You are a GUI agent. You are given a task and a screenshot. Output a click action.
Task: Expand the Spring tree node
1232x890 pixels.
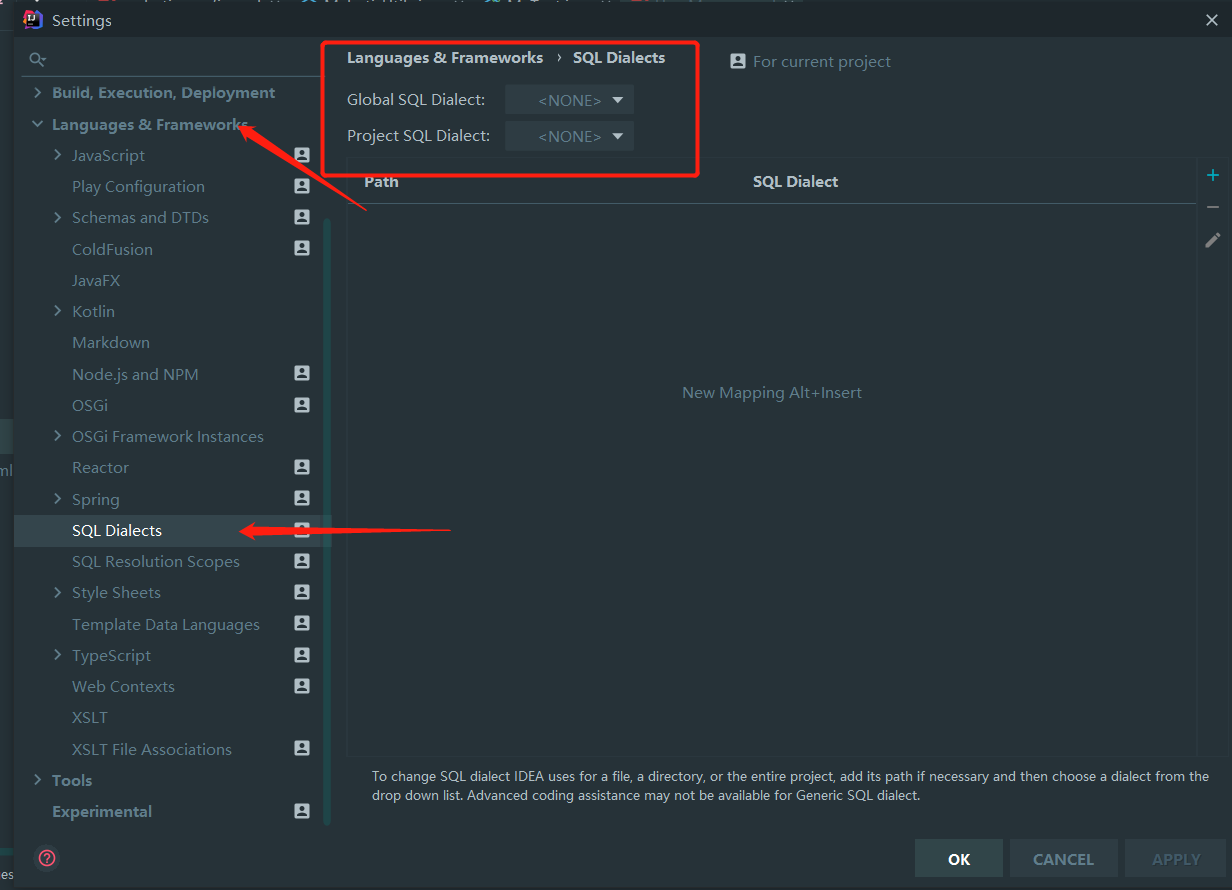tap(58, 499)
